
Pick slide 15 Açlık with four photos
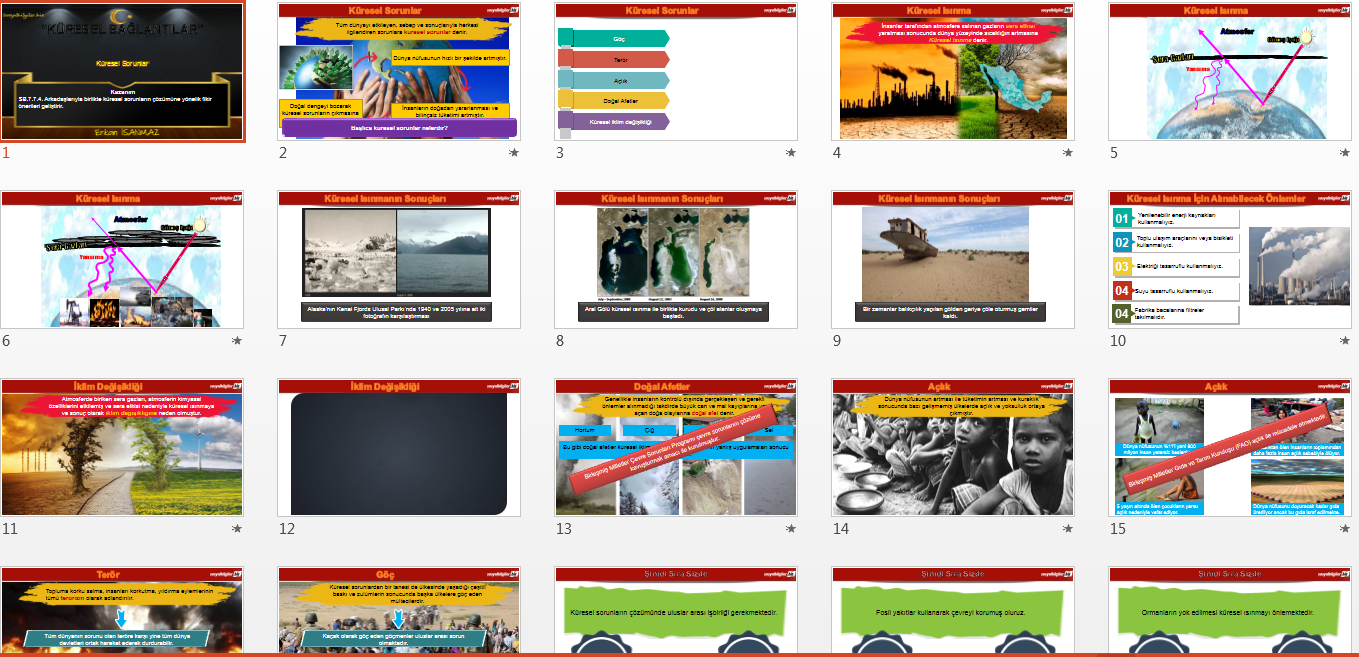point(1229,448)
